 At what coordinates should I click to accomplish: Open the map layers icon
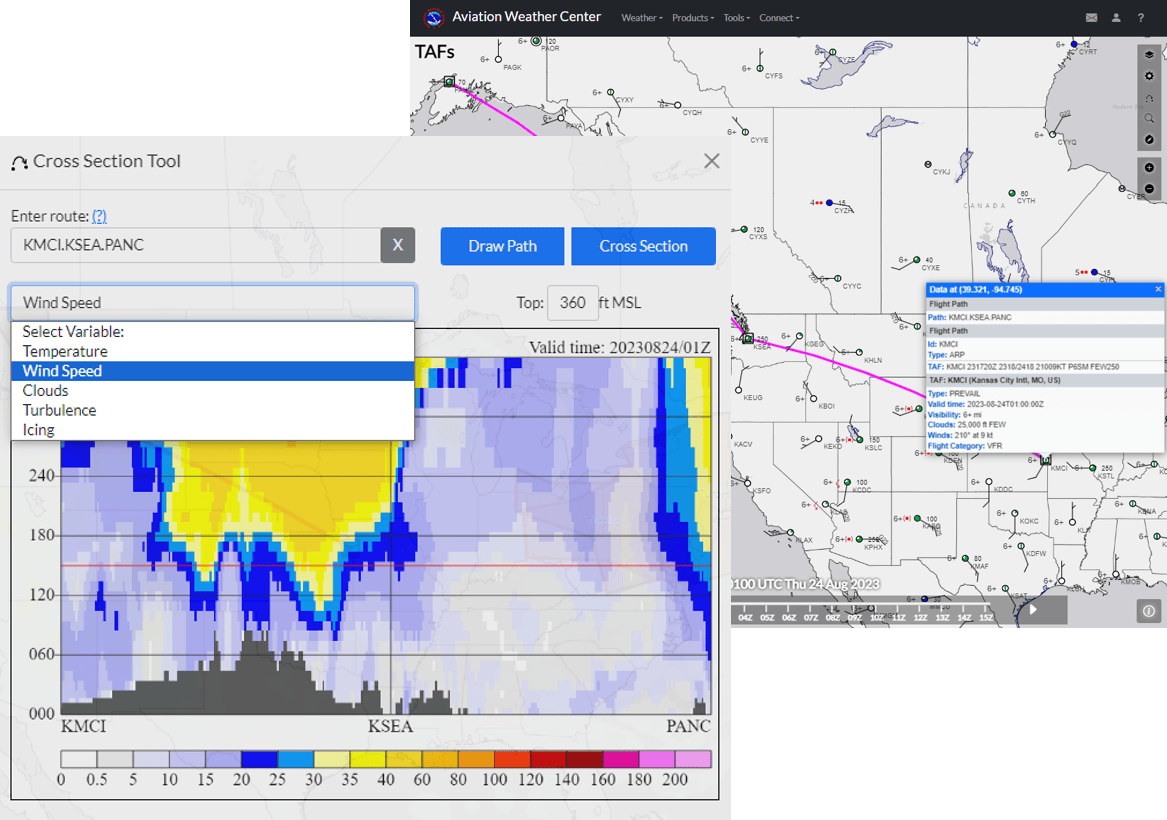click(x=1149, y=54)
